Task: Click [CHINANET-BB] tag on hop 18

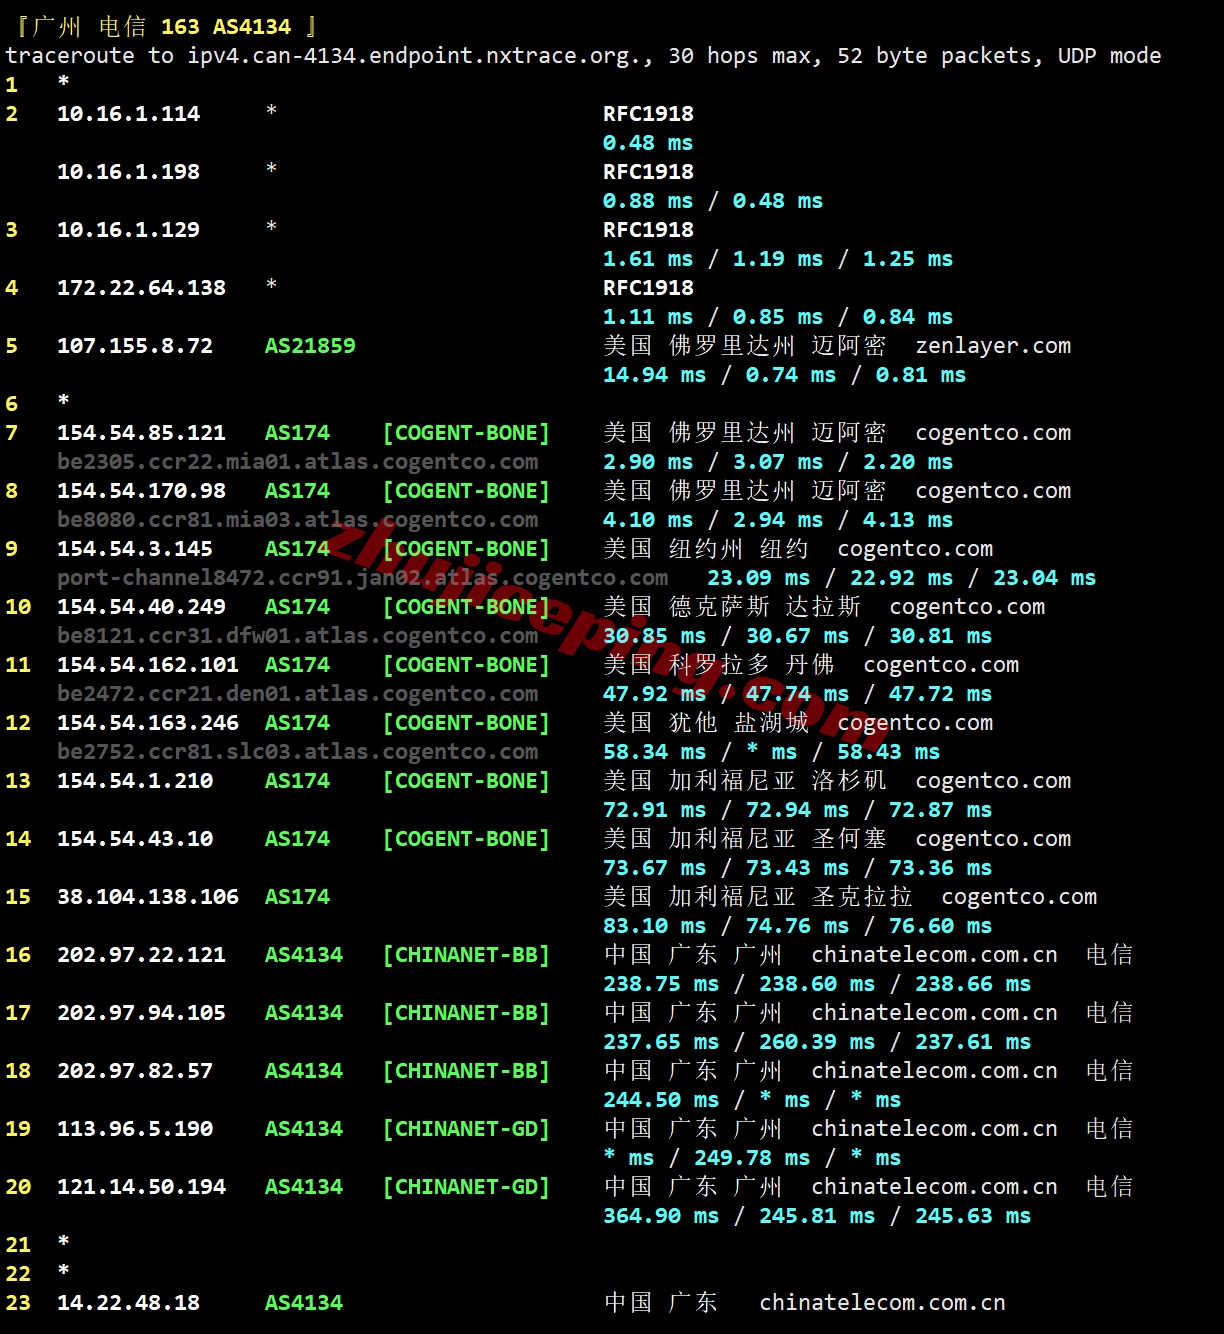Action: pyautogui.click(x=466, y=1071)
